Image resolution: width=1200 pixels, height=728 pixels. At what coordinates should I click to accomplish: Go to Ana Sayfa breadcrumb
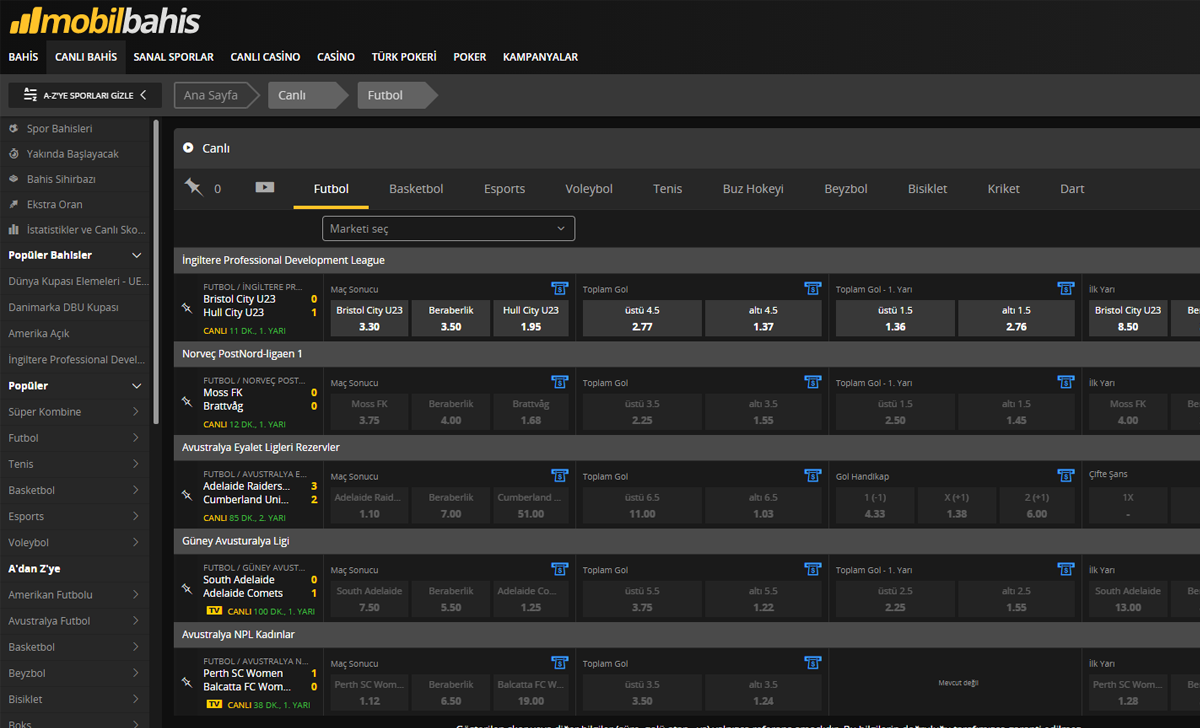click(x=214, y=95)
